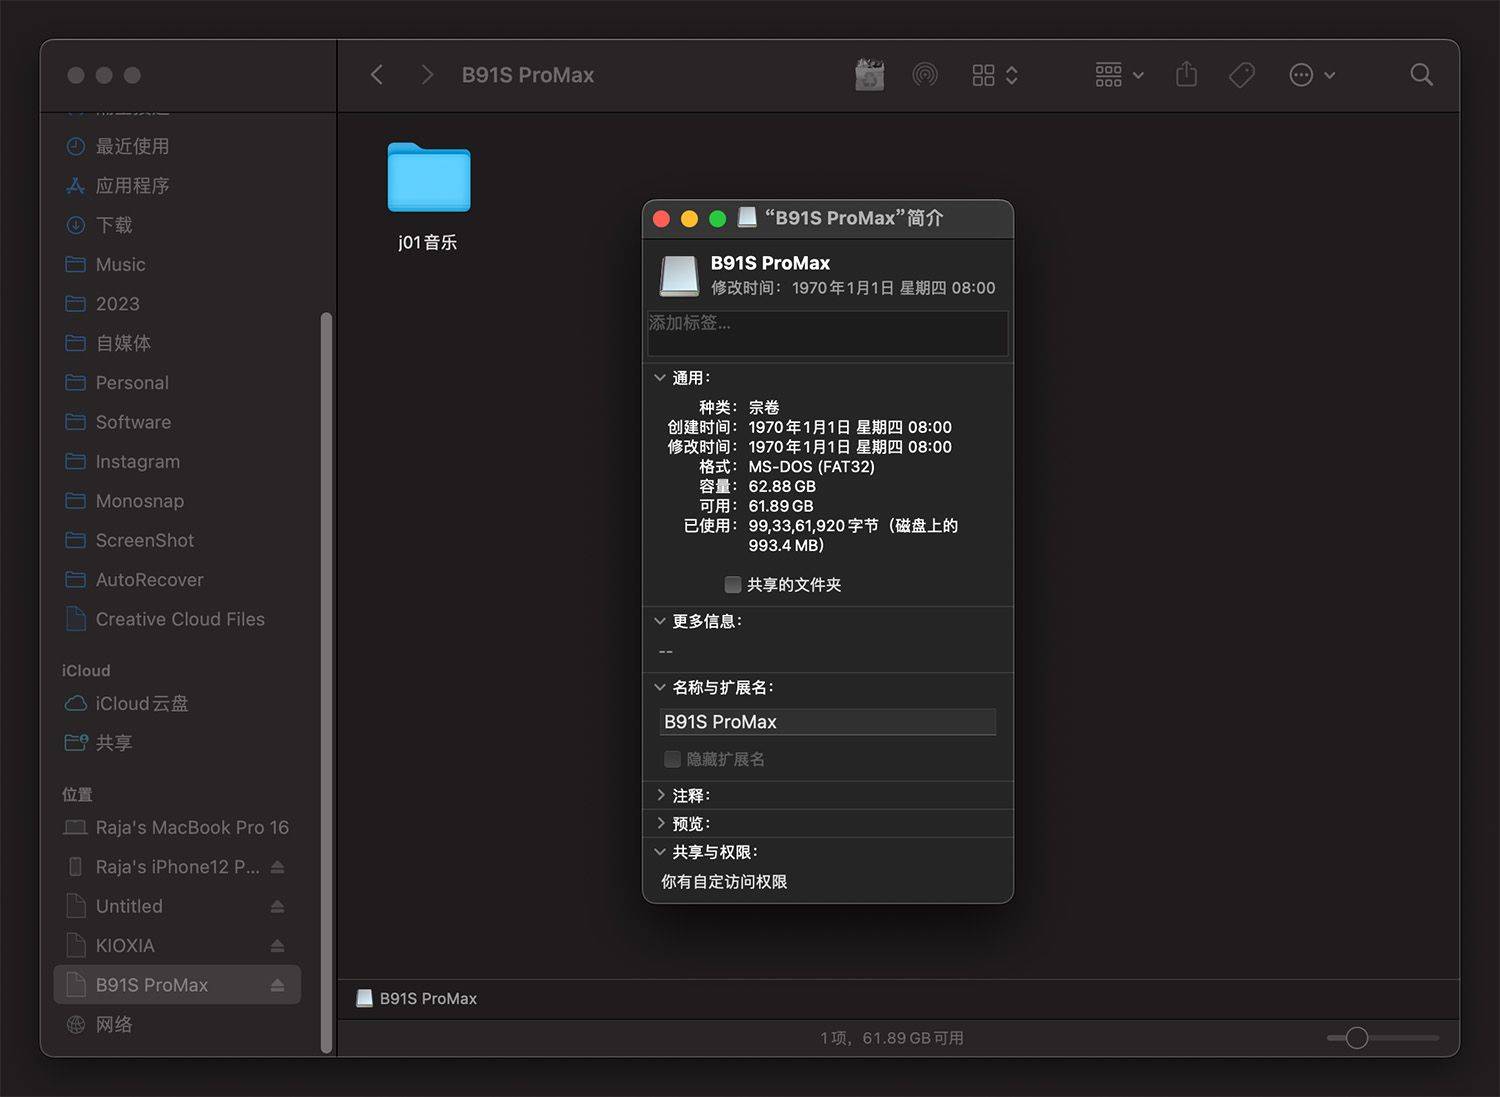Click the B91S ProMax name field

(828, 722)
